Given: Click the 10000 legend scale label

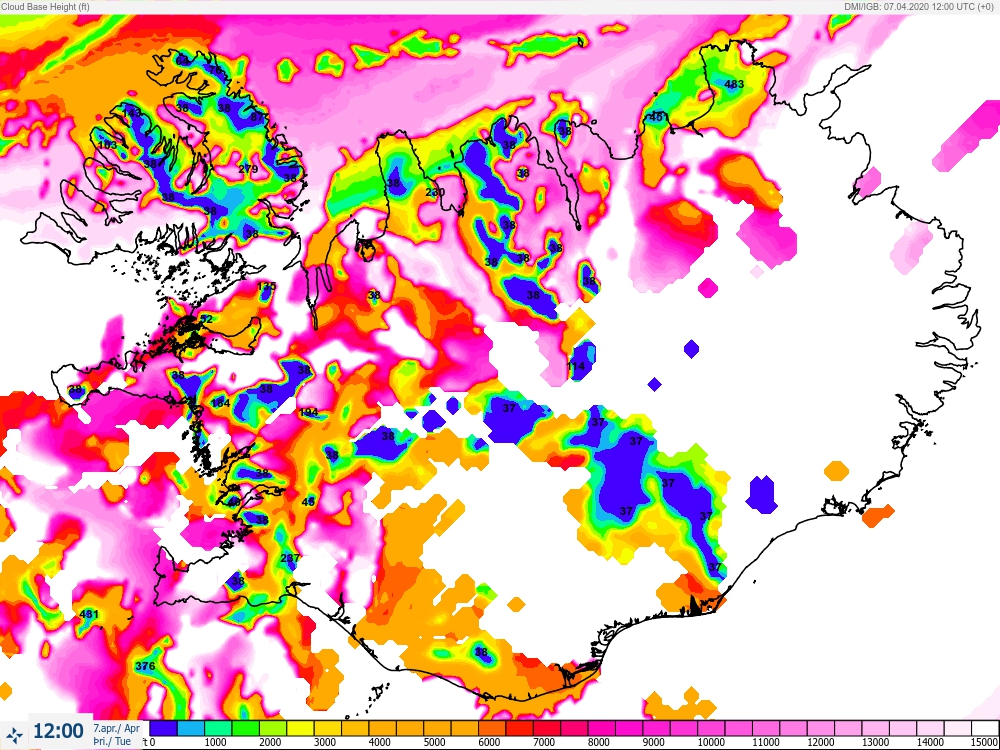Looking at the screenshot, I should click(710, 742).
